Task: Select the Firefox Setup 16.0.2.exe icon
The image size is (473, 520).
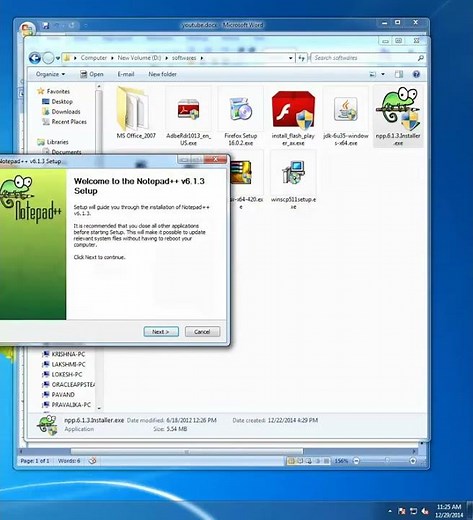Action: click(241, 109)
